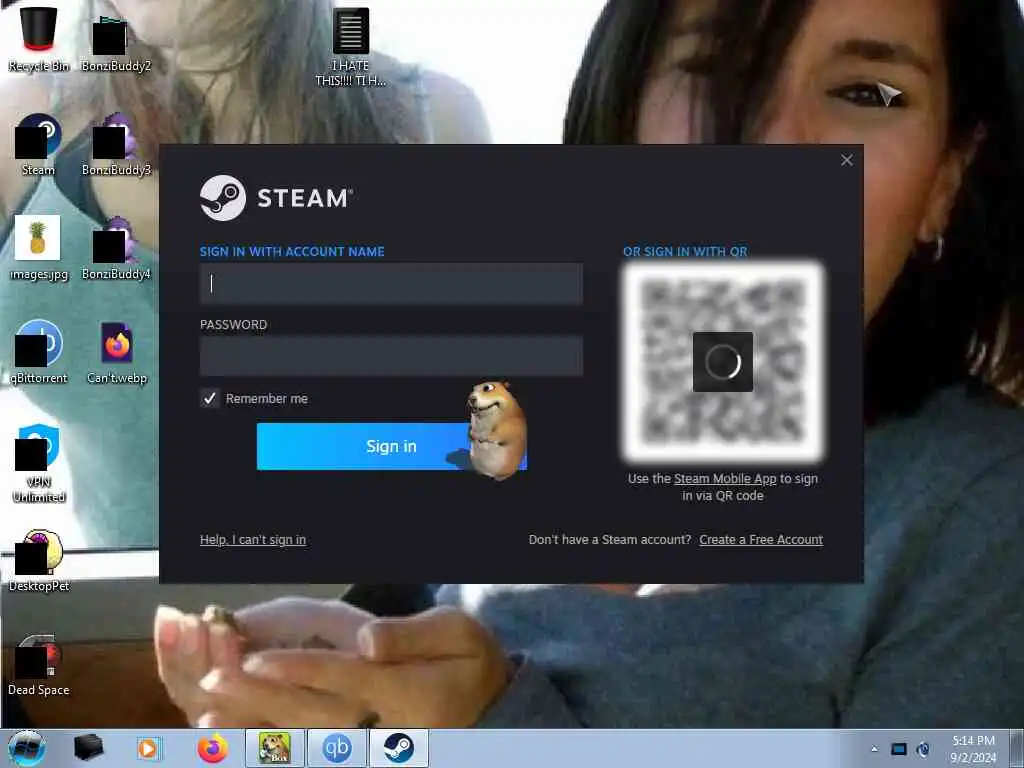This screenshot has height=768, width=1024.
Task: Click 'Don't have a Steam account?' text
Action: coord(609,539)
